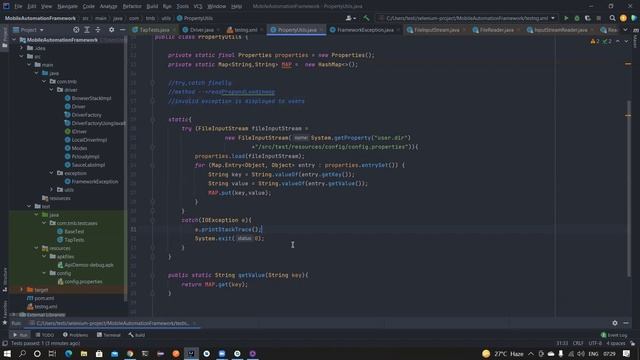This screenshot has width=640, height=360.
Task: Collapse the driver package
Action: (x=52, y=90)
